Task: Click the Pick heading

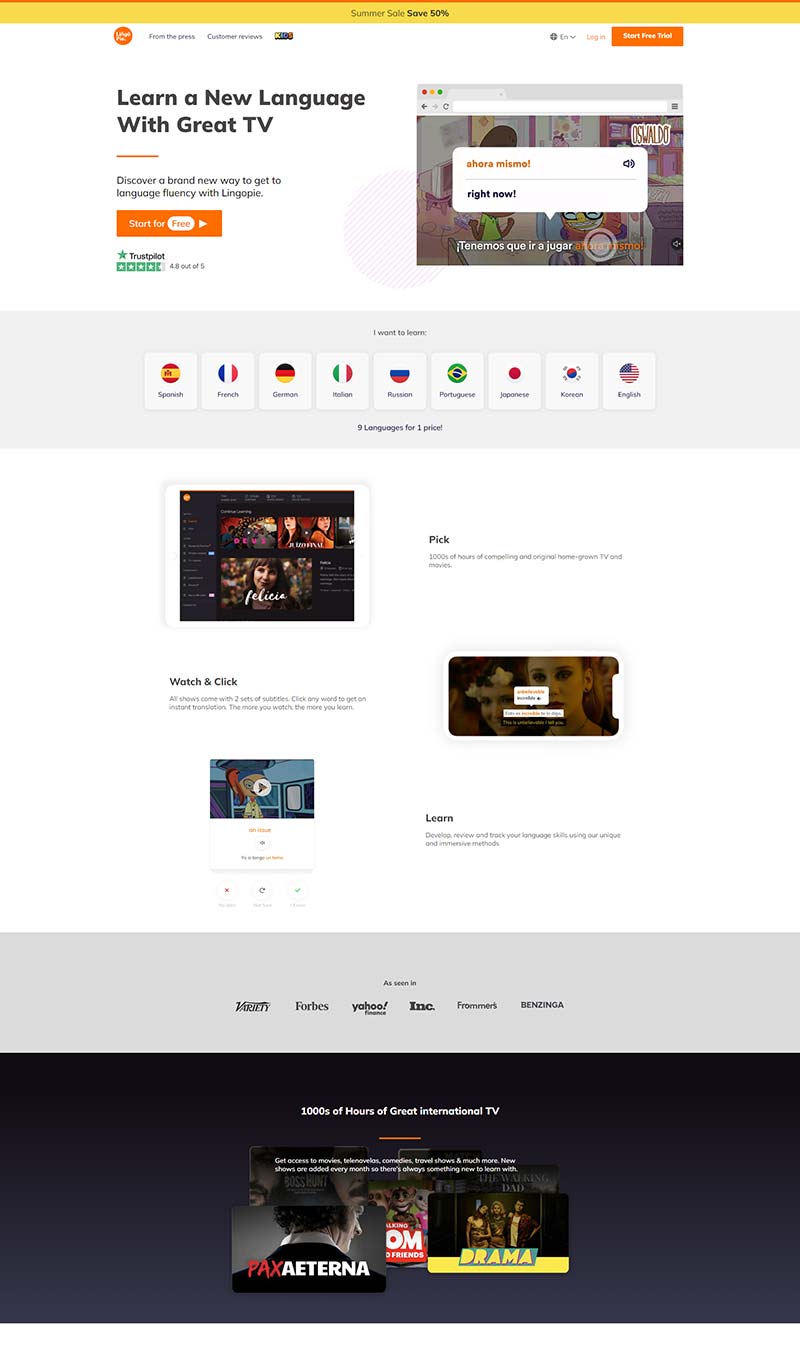Action: pos(439,540)
